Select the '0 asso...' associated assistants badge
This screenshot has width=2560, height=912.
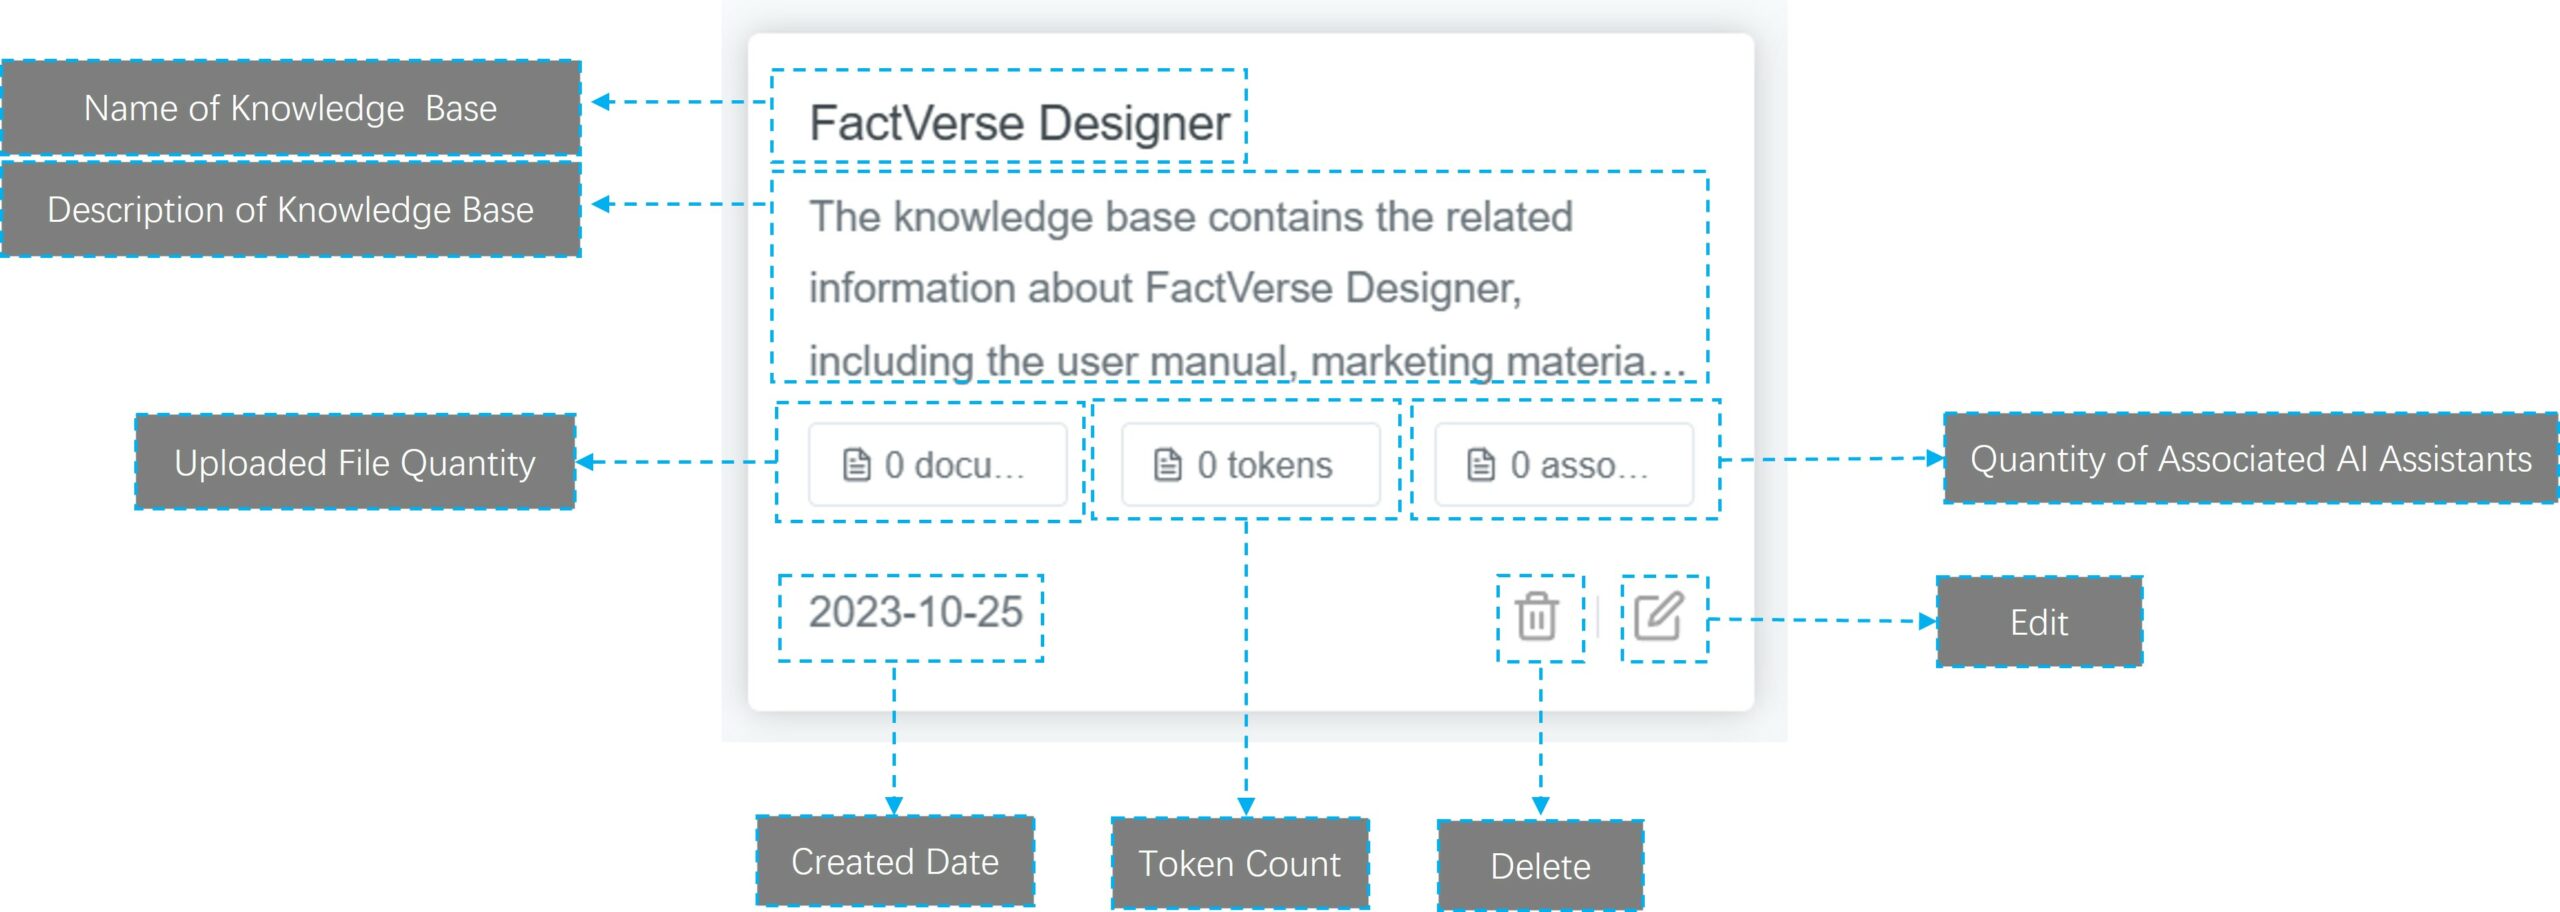click(1563, 465)
